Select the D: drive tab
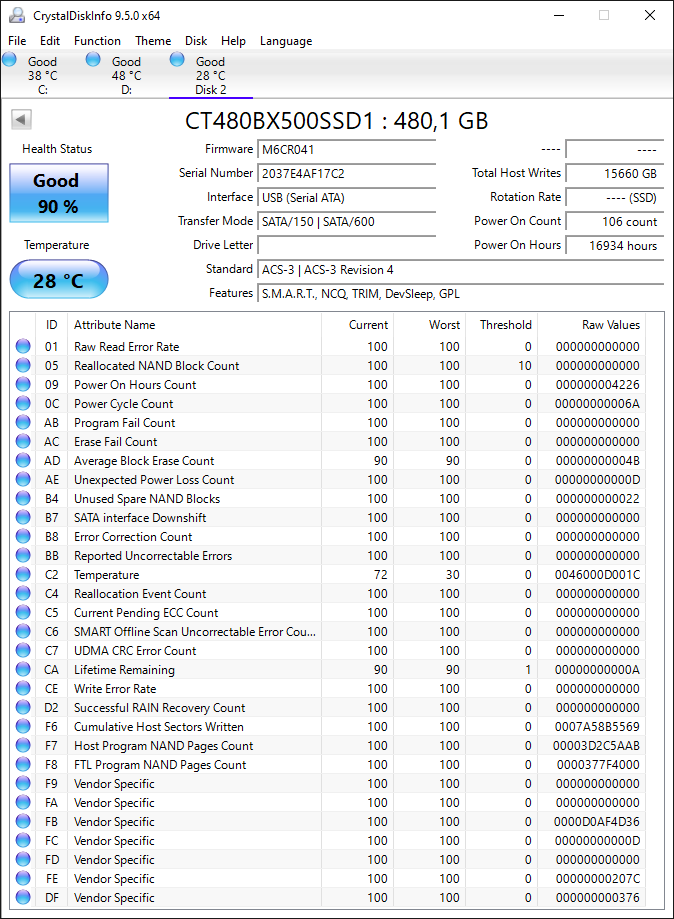The image size is (674, 919). point(127,75)
